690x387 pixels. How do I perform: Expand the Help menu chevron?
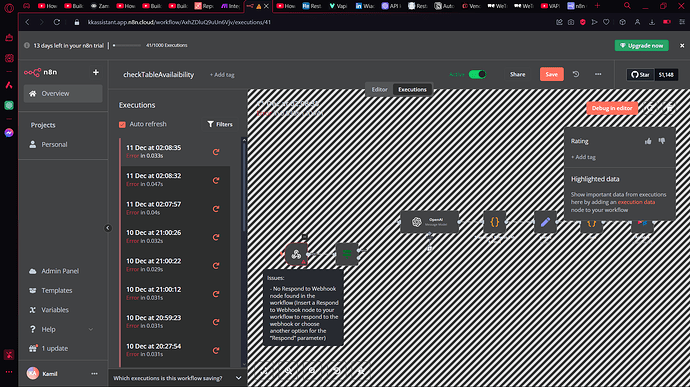(x=91, y=329)
